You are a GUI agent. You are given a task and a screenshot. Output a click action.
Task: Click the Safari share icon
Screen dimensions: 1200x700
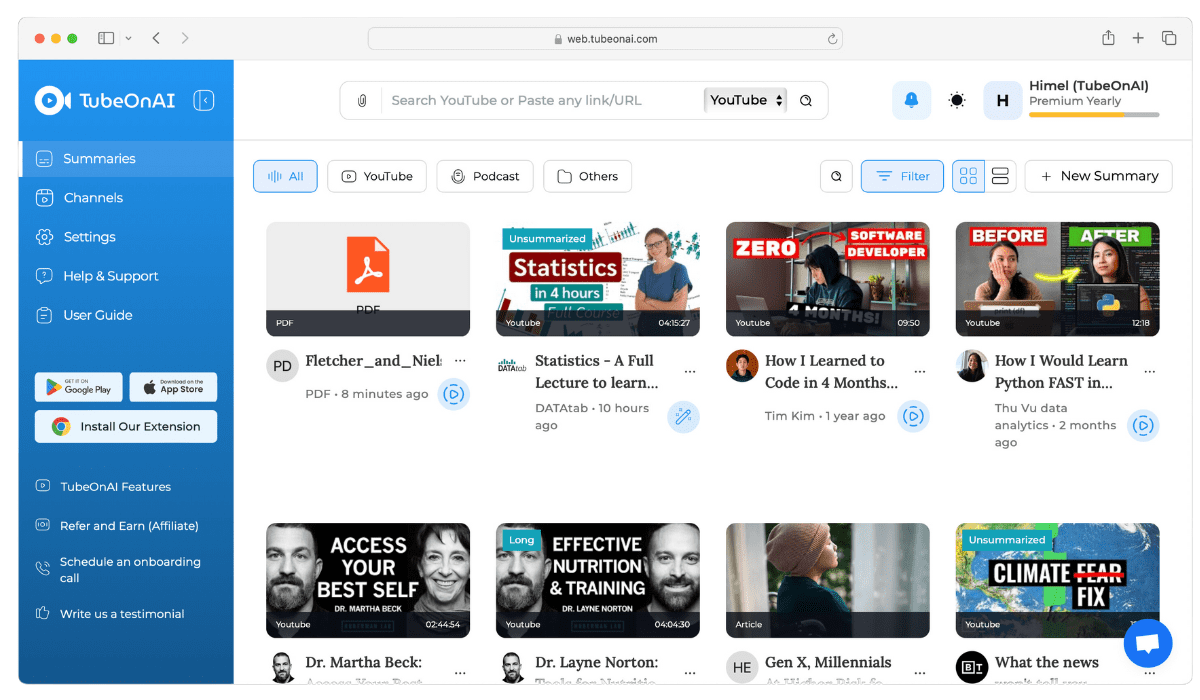pos(1108,38)
